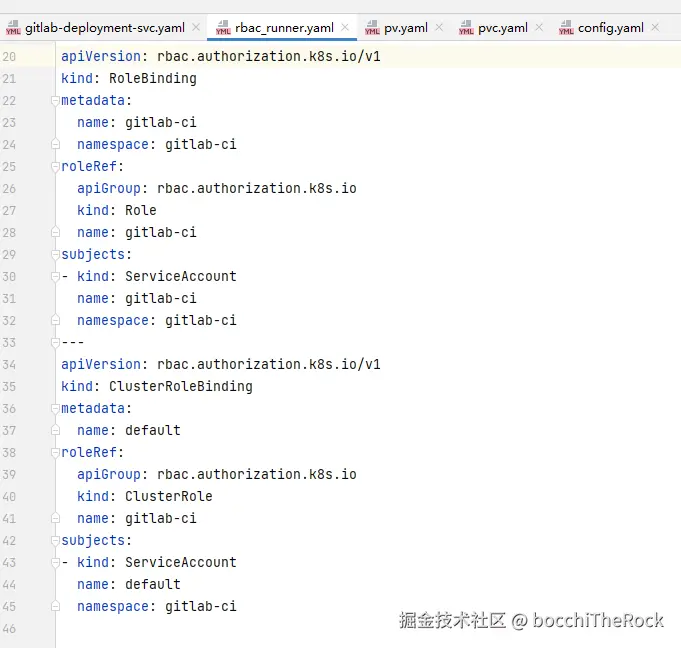Screen dimensions: 681x648
Task: Click 'name: default' on line 37
Action: point(129,430)
